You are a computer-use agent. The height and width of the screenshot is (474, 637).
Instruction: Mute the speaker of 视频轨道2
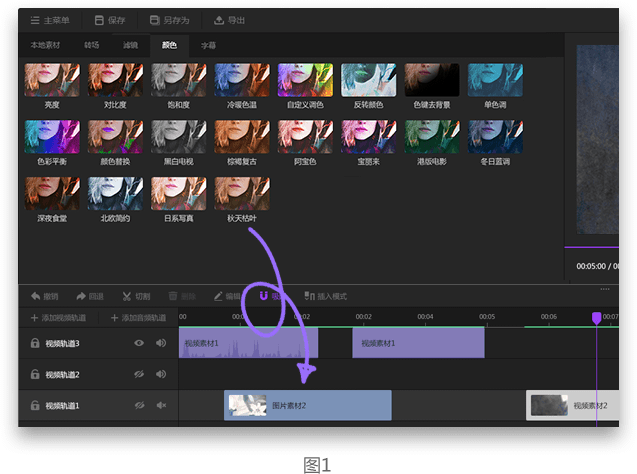tap(161, 374)
